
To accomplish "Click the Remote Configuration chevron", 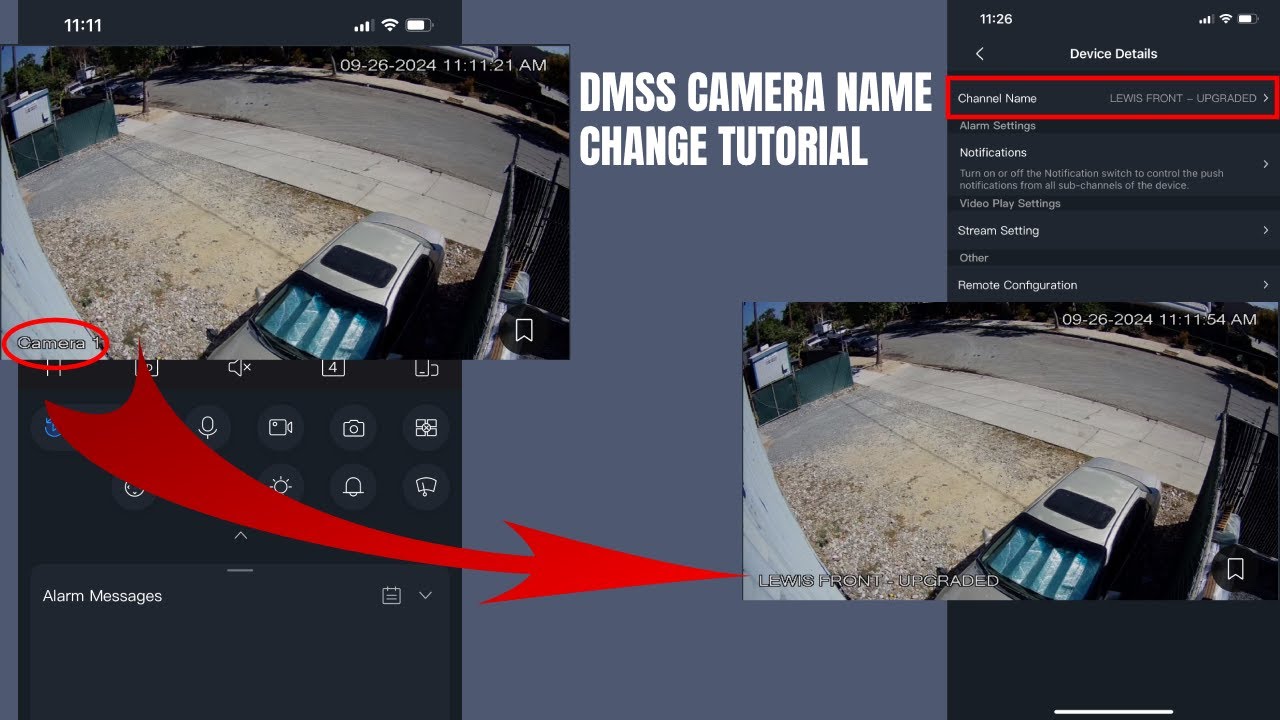I will tap(1266, 285).
